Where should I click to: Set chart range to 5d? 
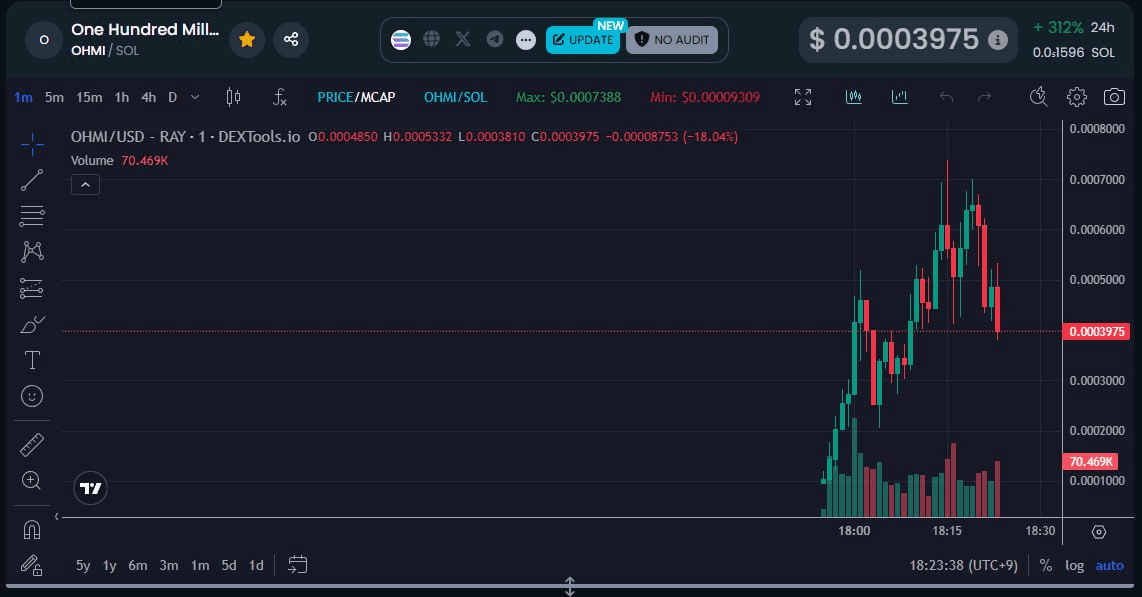229,565
